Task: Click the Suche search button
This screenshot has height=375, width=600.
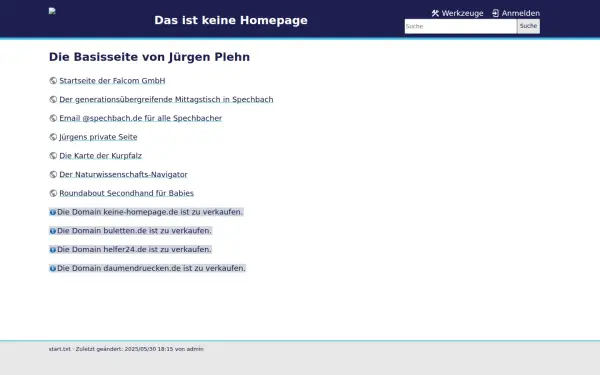Action: coord(528,26)
